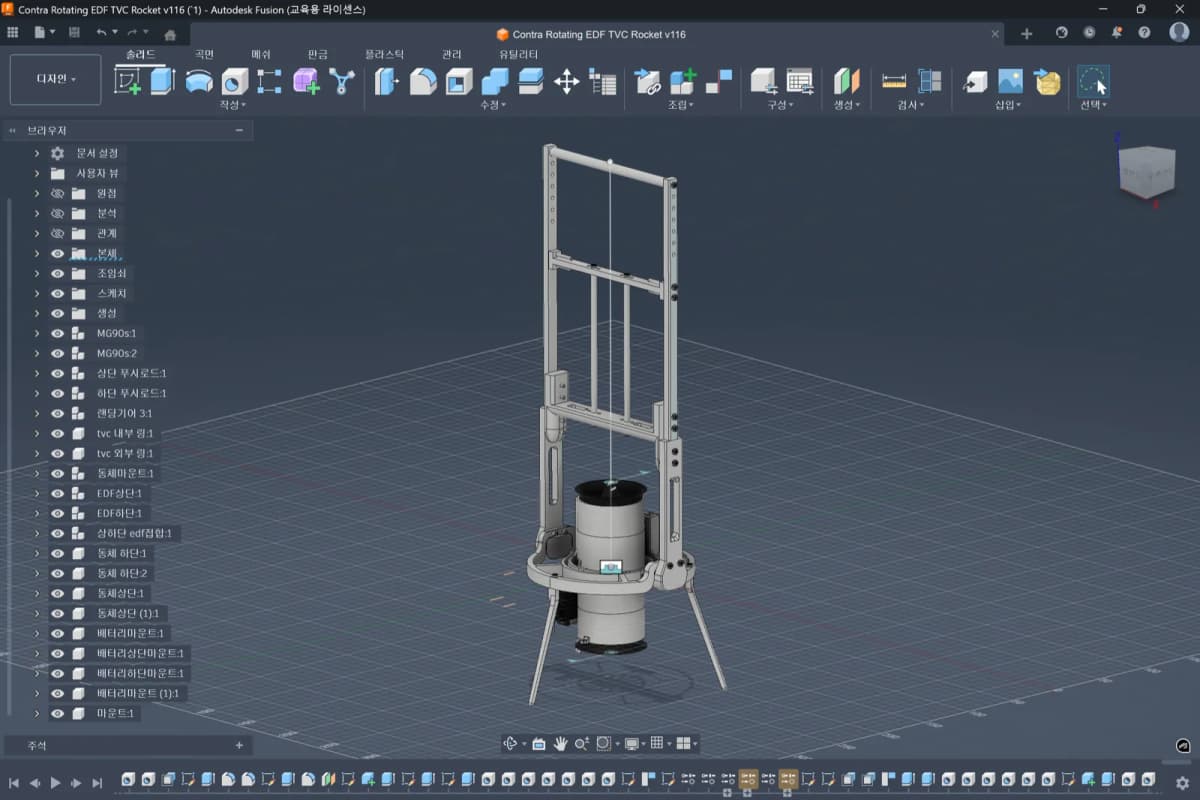1200x800 pixels.
Task: Open the Measure tool icon
Action: click(x=894, y=81)
